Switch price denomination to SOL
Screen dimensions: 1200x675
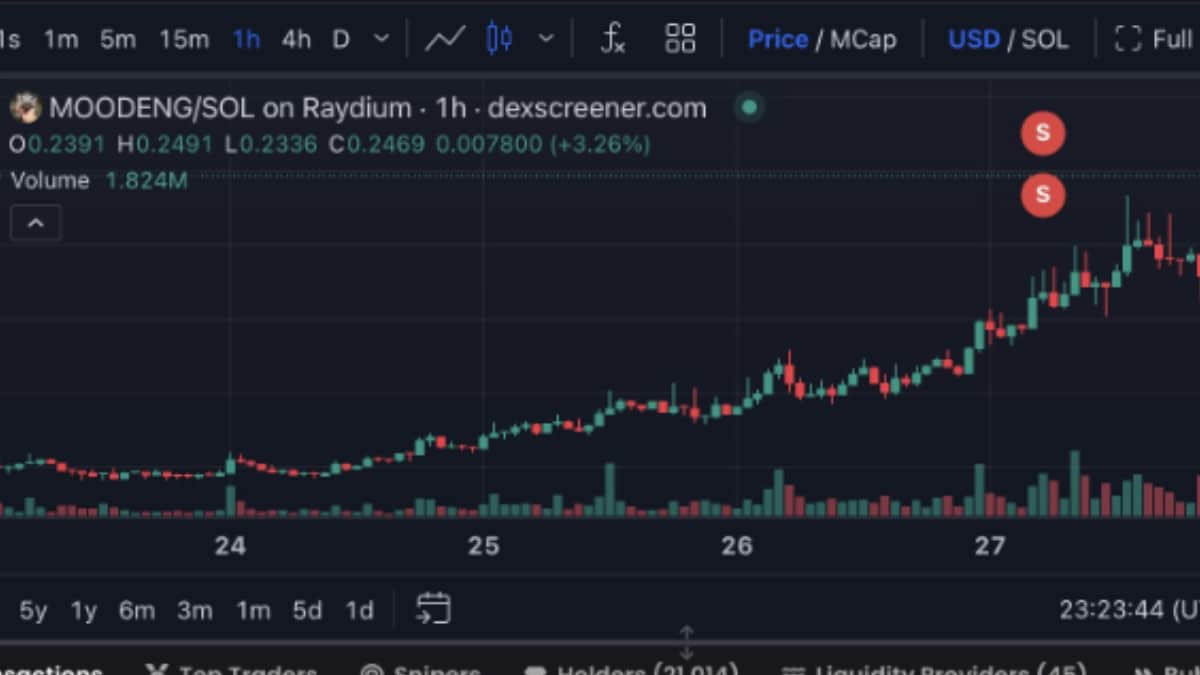point(1045,39)
